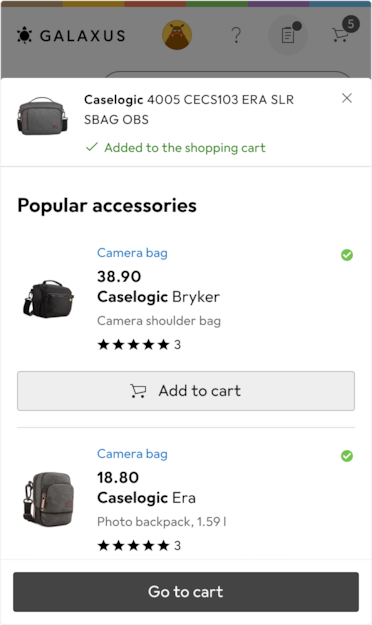Click the green availability check for Caselogic Bryker
372x625 pixels.
pyautogui.click(x=347, y=255)
